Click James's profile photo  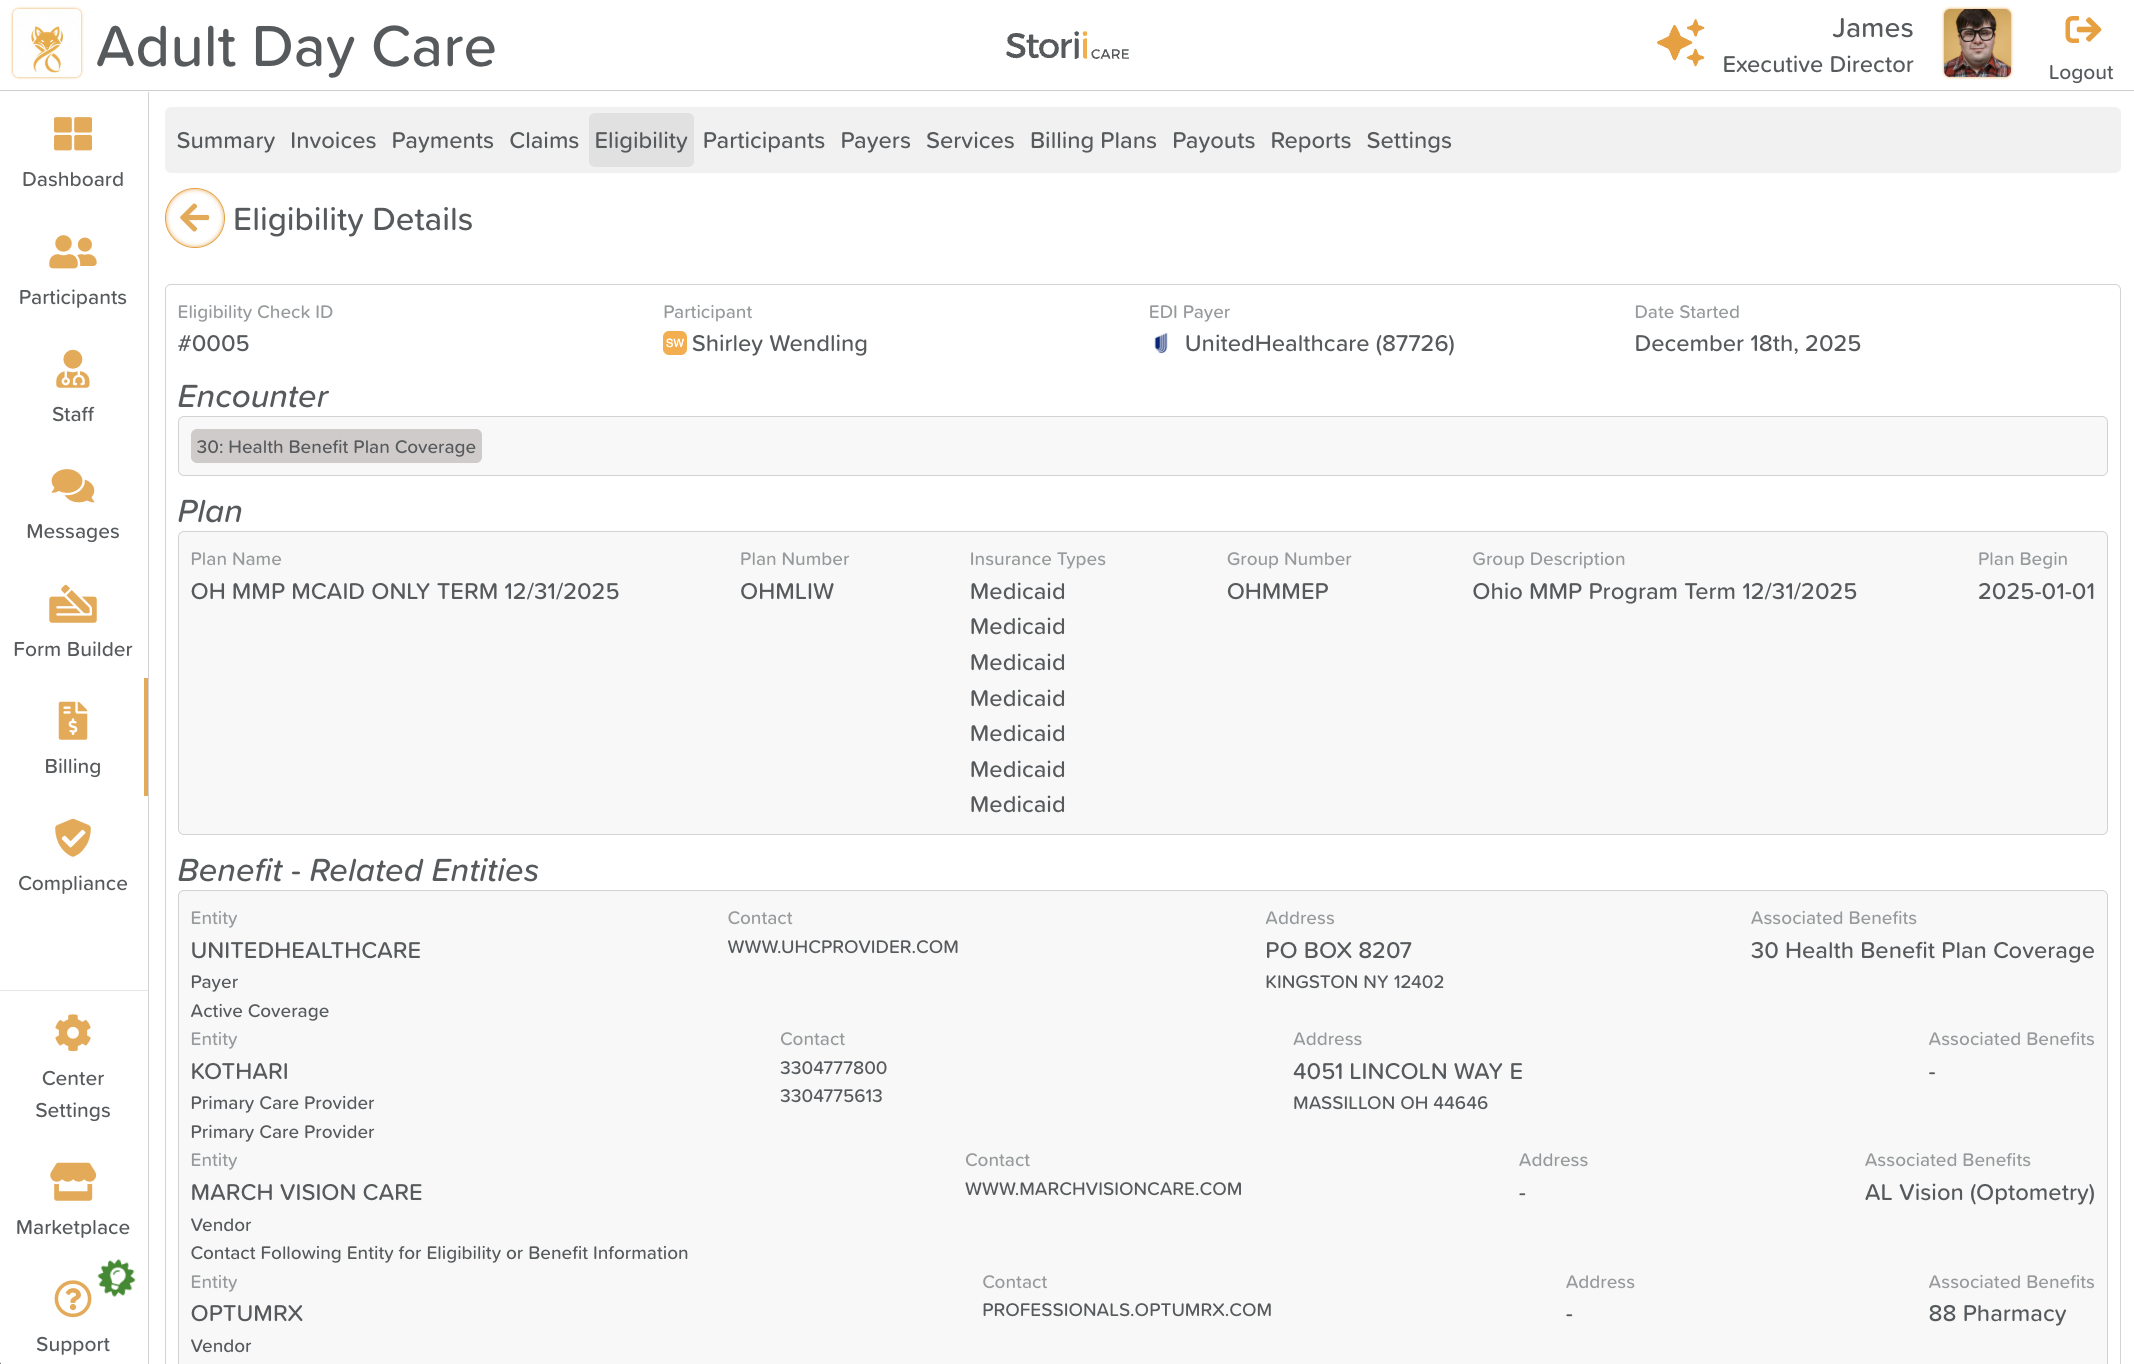(1976, 44)
